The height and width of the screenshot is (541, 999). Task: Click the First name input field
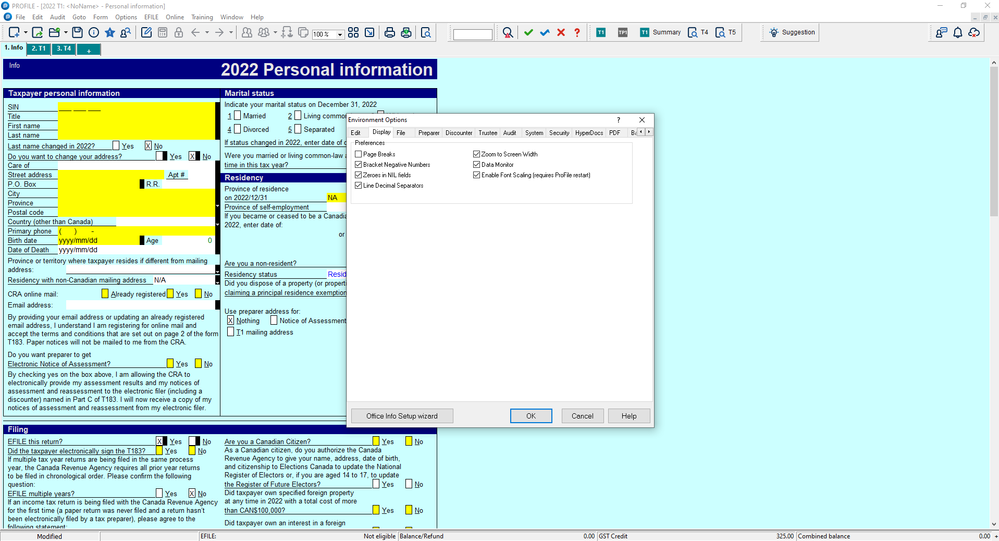[x=136, y=126]
